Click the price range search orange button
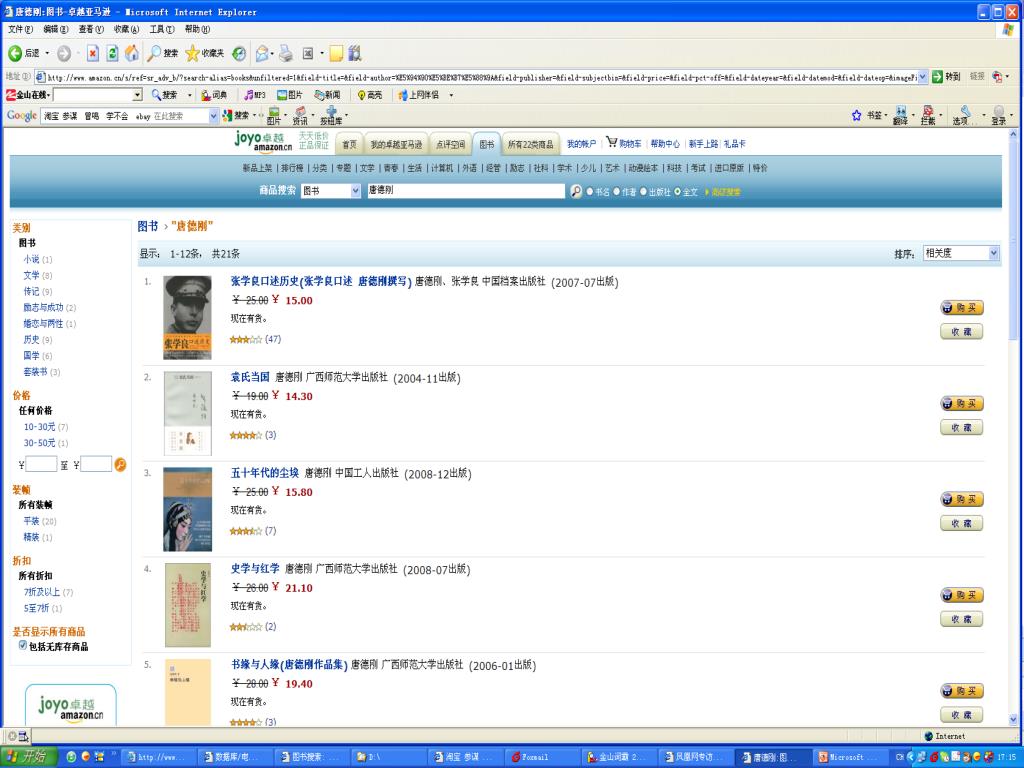The height and width of the screenshot is (768, 1024). click(x=120, y=464)
